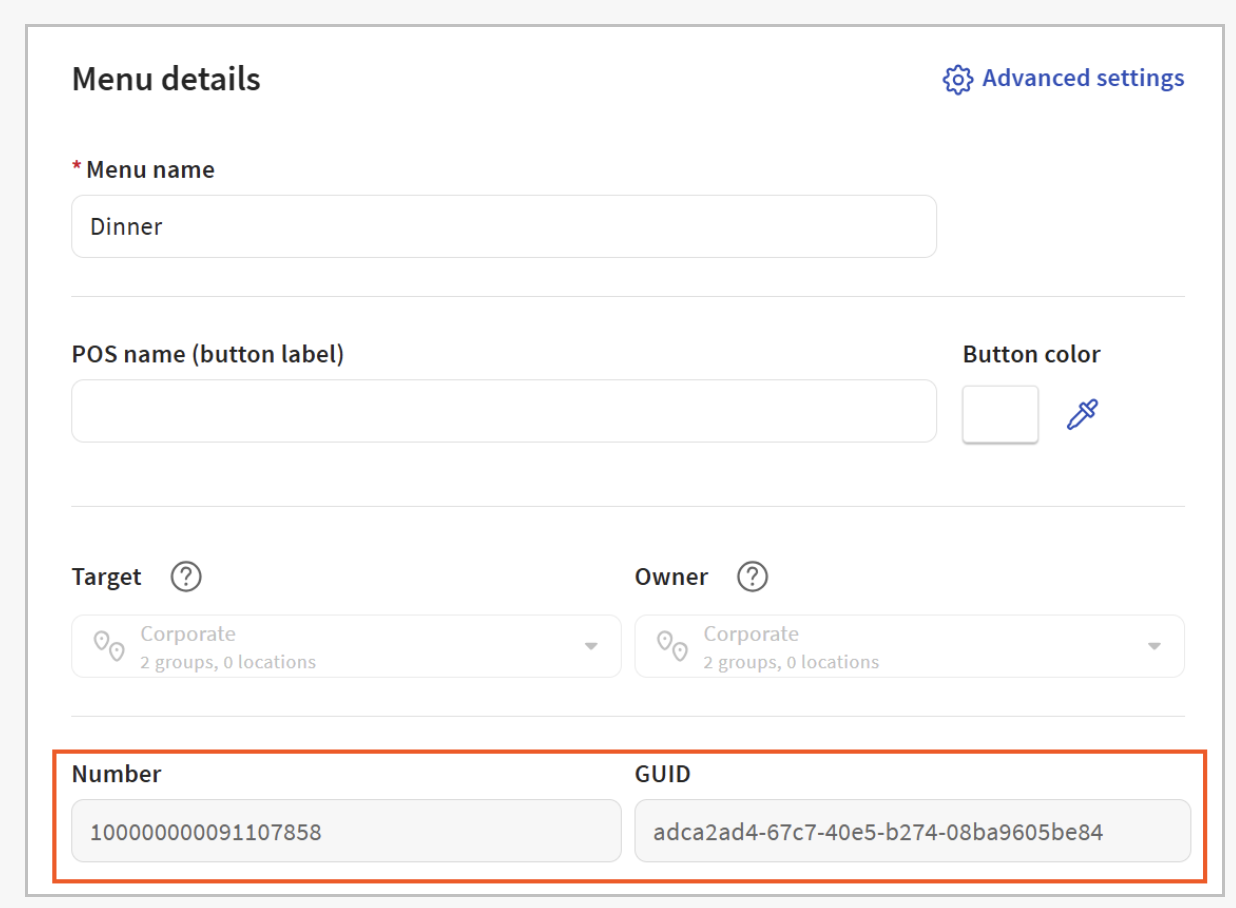
Task: Focus the POS name button label field
Action: pos(503,411)
